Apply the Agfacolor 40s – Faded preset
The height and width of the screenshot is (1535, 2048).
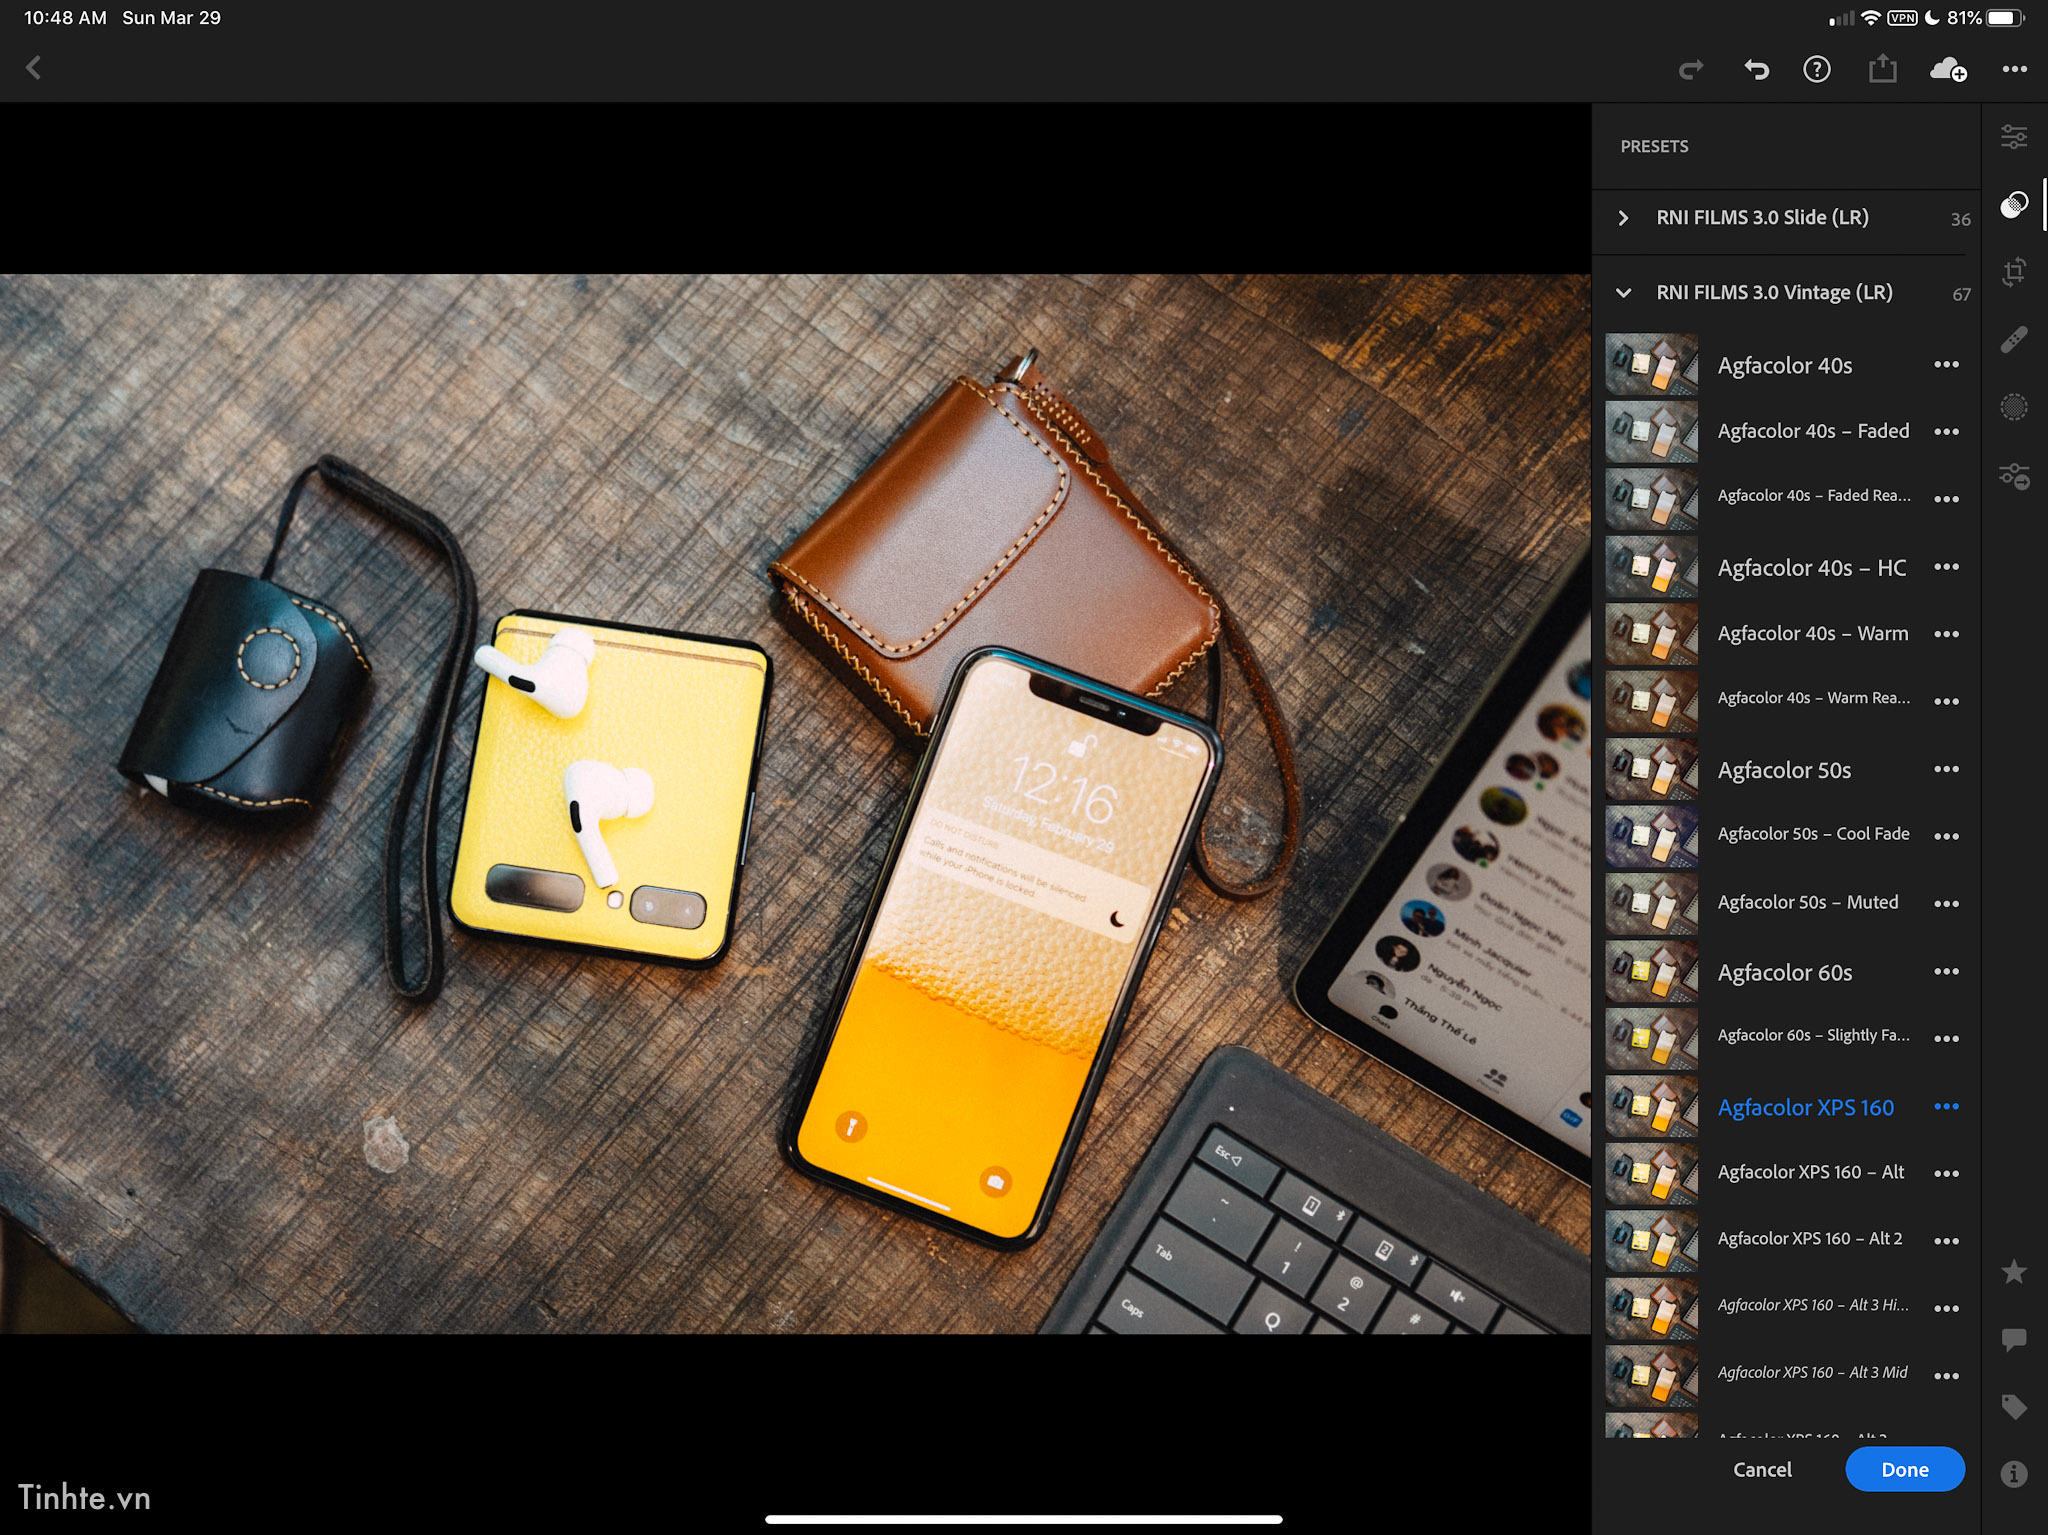point(1813,431)
